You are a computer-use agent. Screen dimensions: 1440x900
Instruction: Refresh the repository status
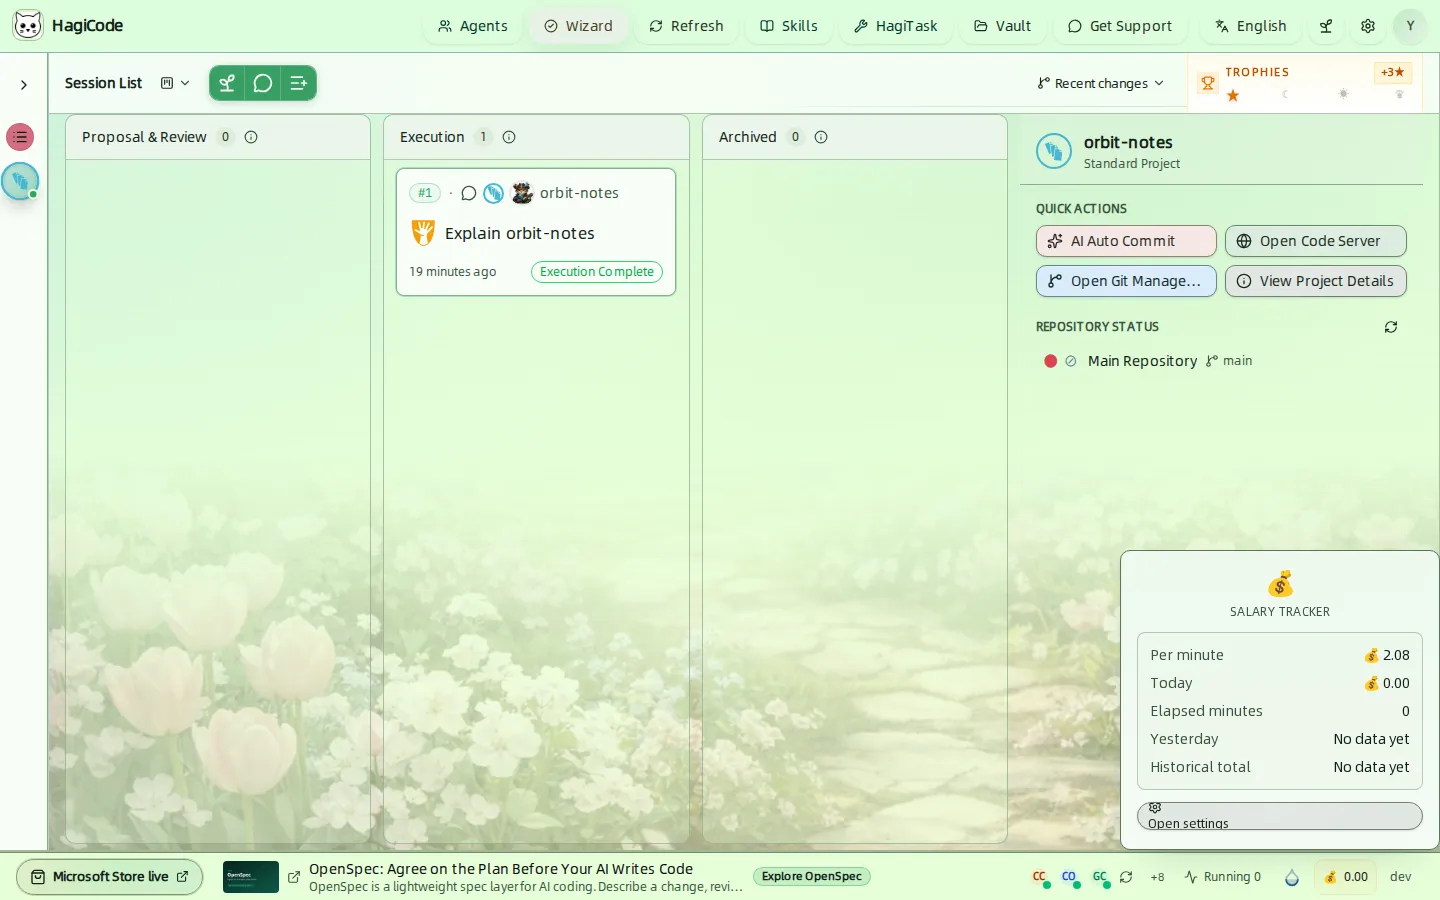pyautogui.click(x=1391, y=327)
